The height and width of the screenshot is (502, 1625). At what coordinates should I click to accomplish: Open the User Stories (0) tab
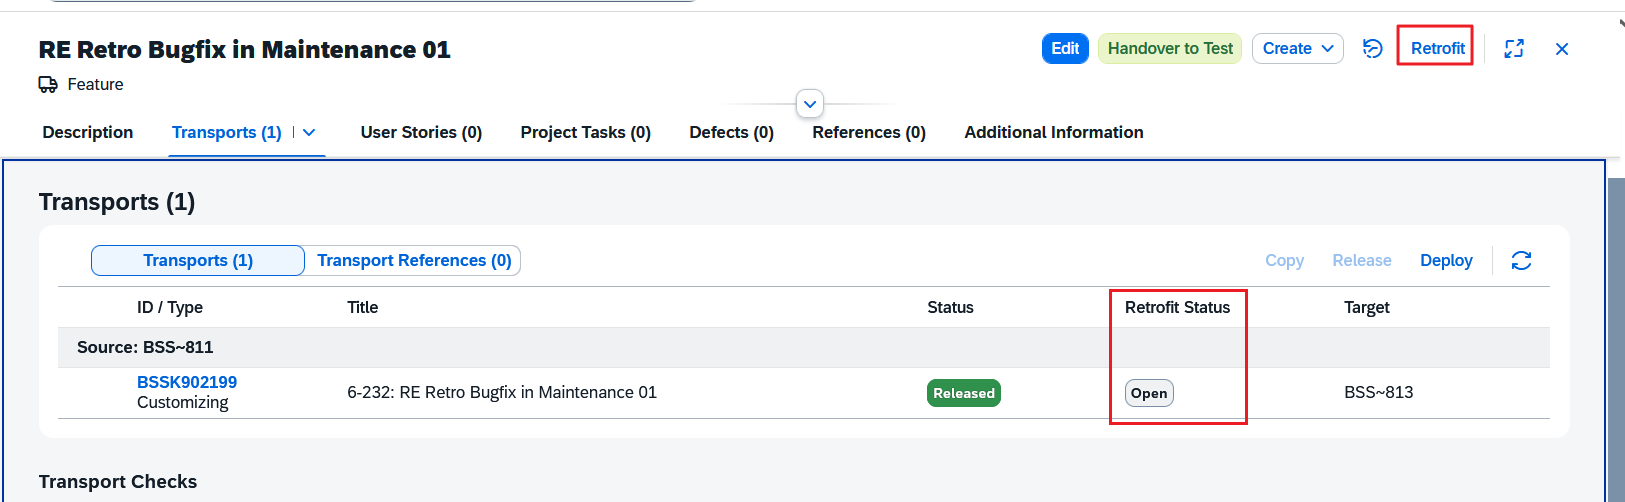[421, 132]
